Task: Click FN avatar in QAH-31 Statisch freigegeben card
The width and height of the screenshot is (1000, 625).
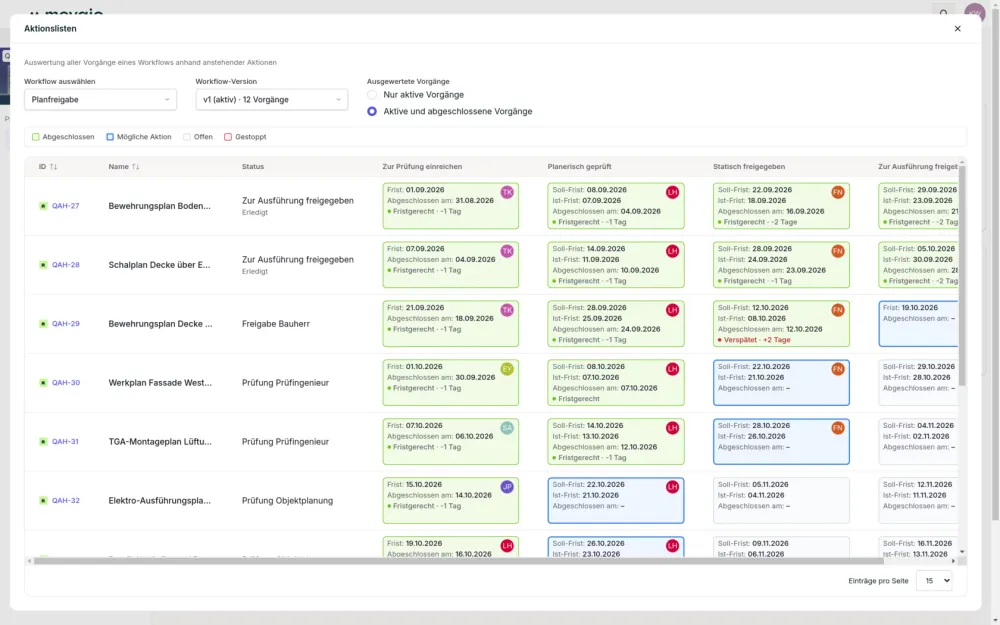Action: (837, 428)
